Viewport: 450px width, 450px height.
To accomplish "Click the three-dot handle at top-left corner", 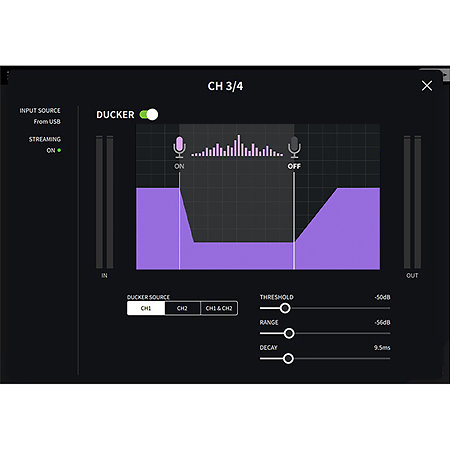I will click(x=7, y=75).
